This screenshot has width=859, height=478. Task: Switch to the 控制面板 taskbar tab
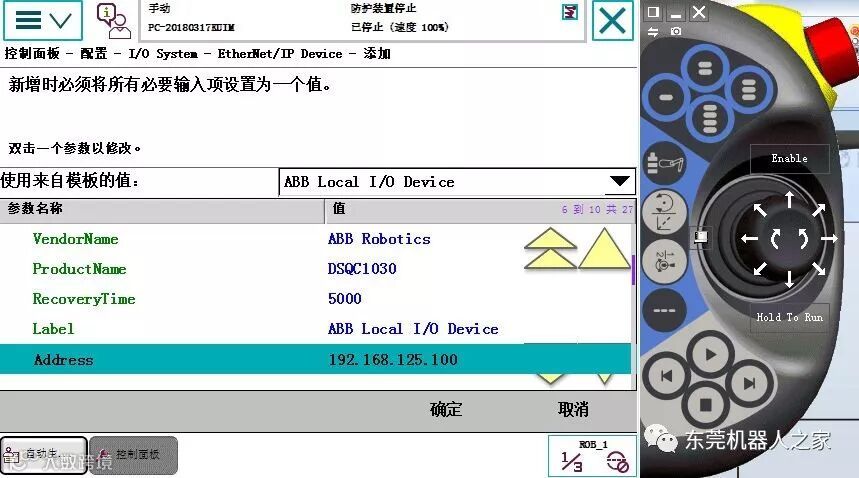(134, 455)
